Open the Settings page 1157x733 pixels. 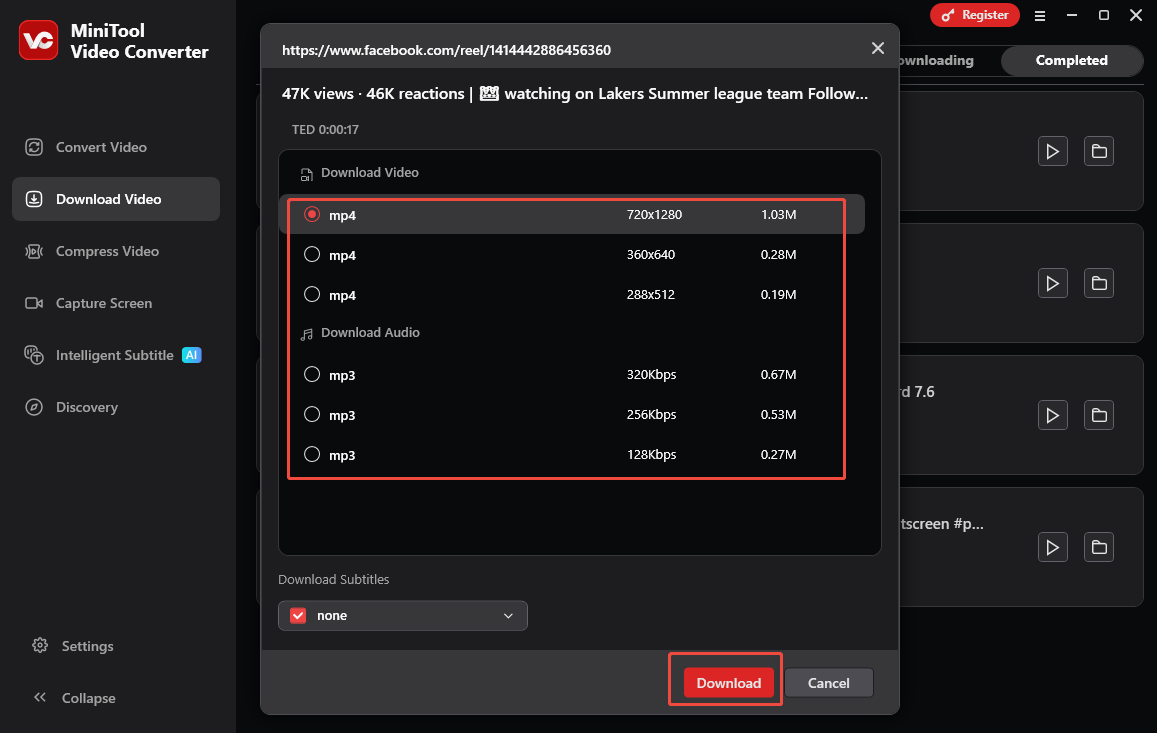86,646
